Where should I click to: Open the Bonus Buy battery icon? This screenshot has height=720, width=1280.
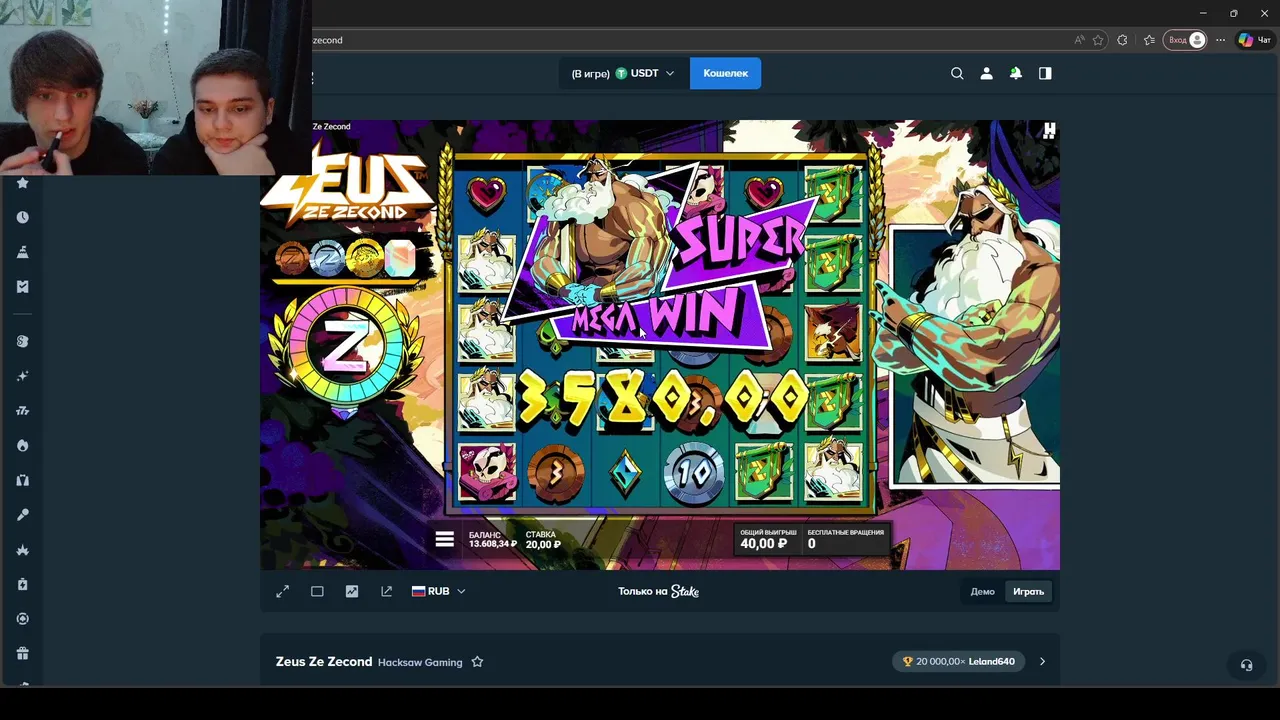22,584
